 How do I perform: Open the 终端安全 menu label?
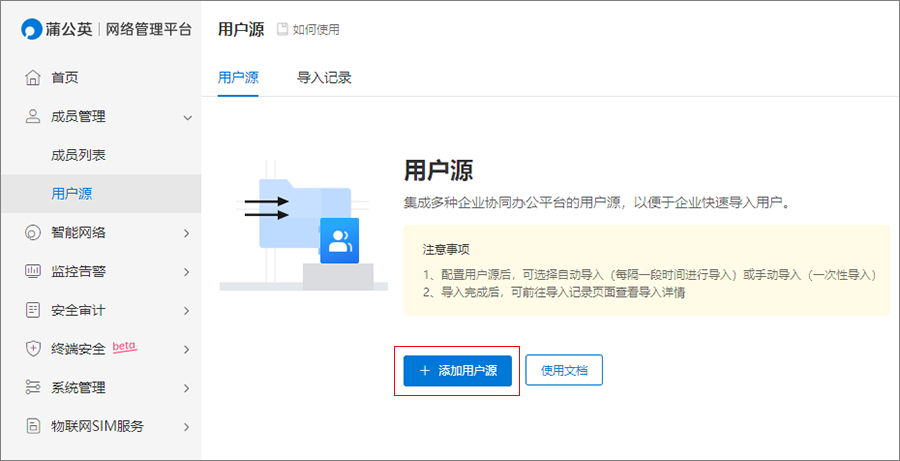coord(78,349)
